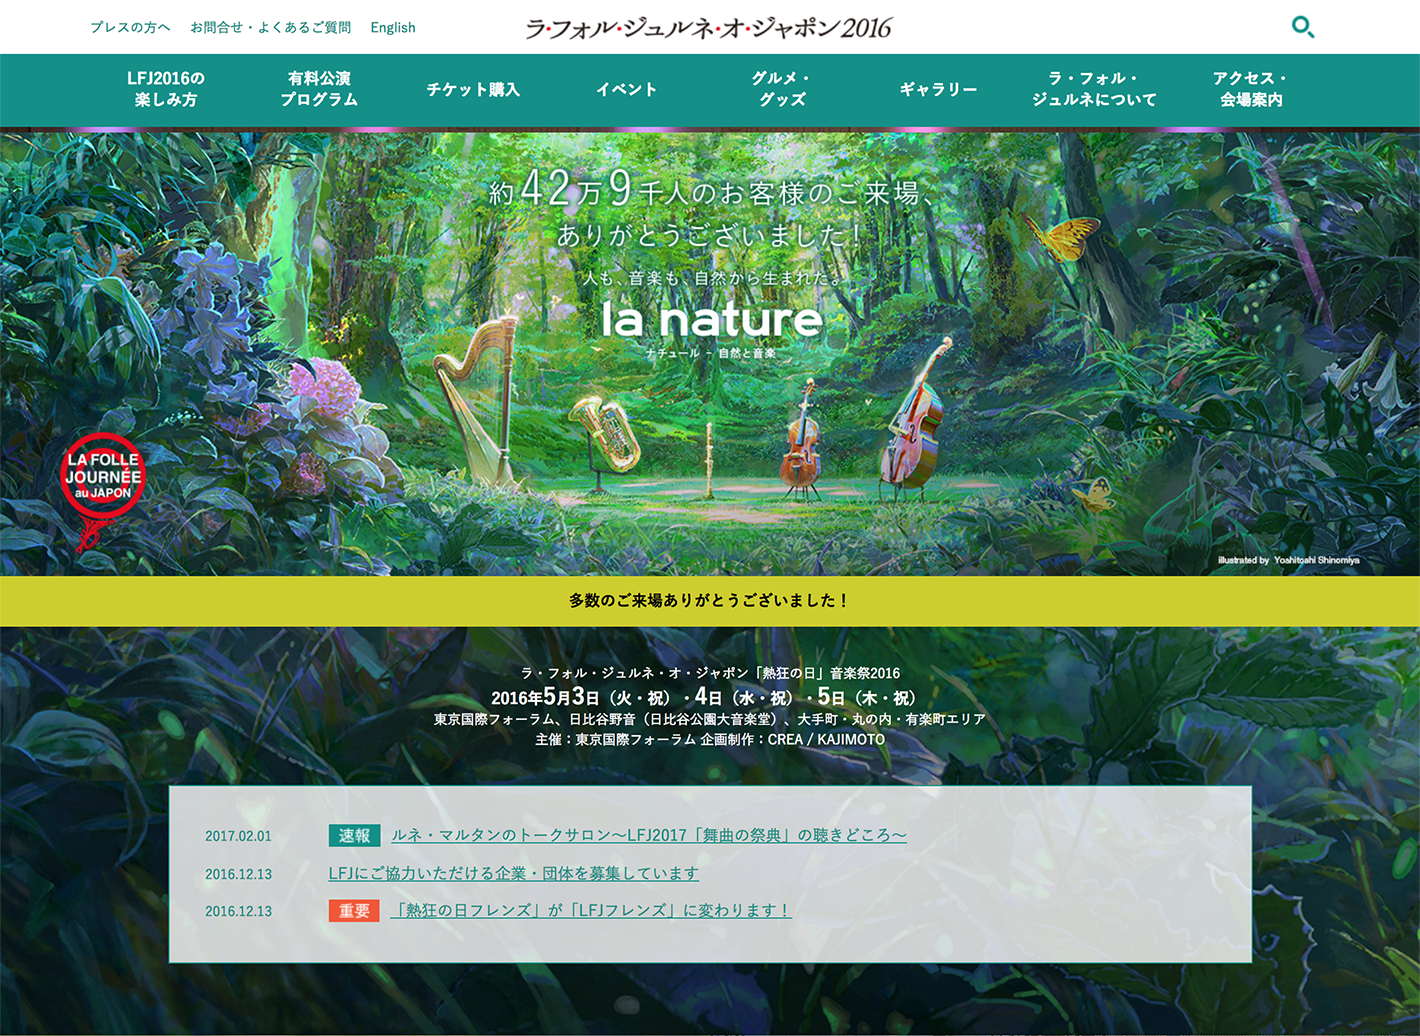1420x1036 pixels.
Task: Open LFJにご協力いただける企業・団体 news link
Action: tap(513, 873)
